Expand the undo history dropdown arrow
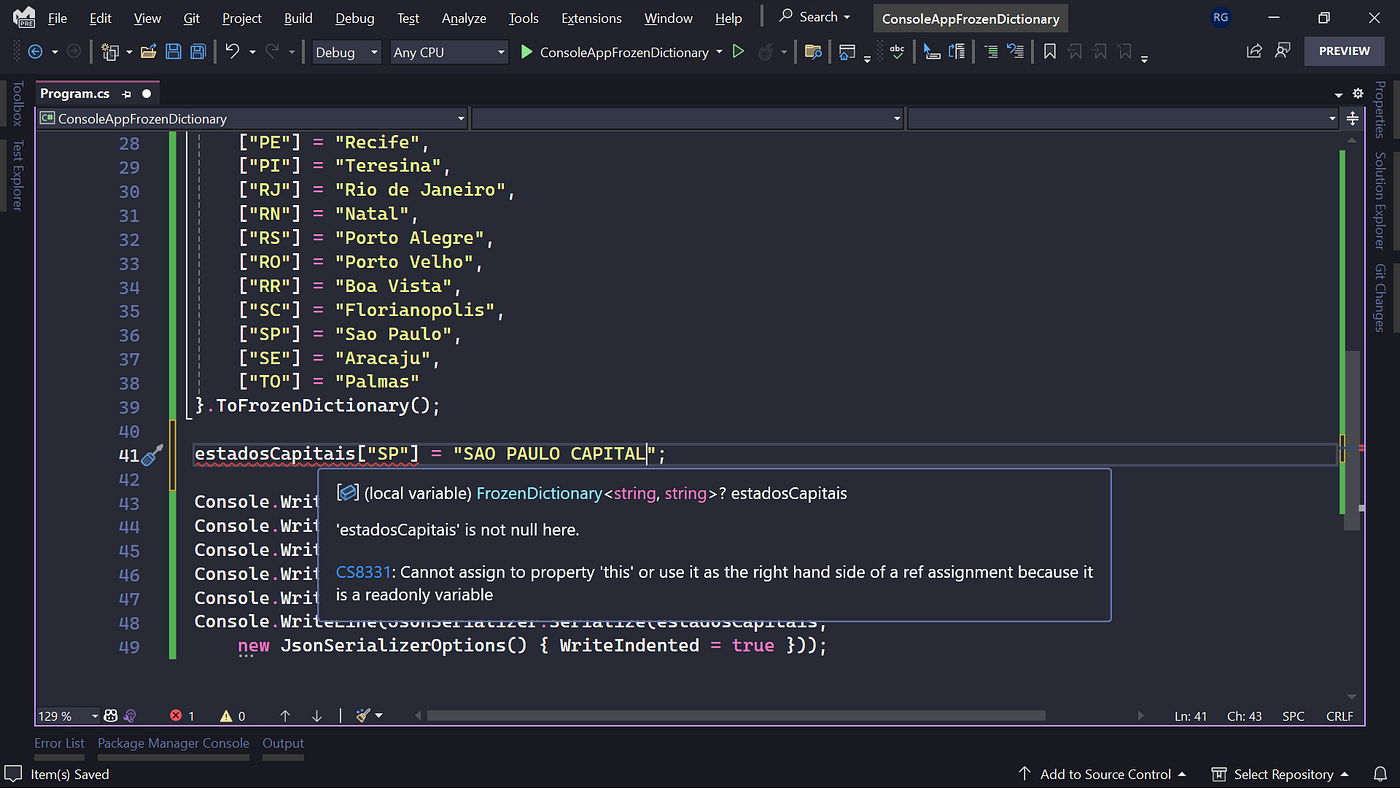 [252, 52]
